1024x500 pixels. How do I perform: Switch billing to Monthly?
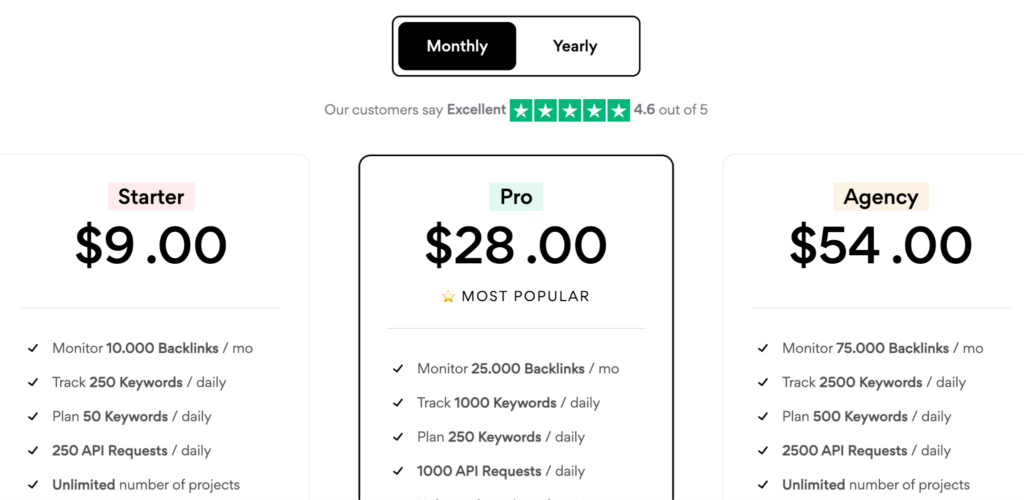(457, 46)
